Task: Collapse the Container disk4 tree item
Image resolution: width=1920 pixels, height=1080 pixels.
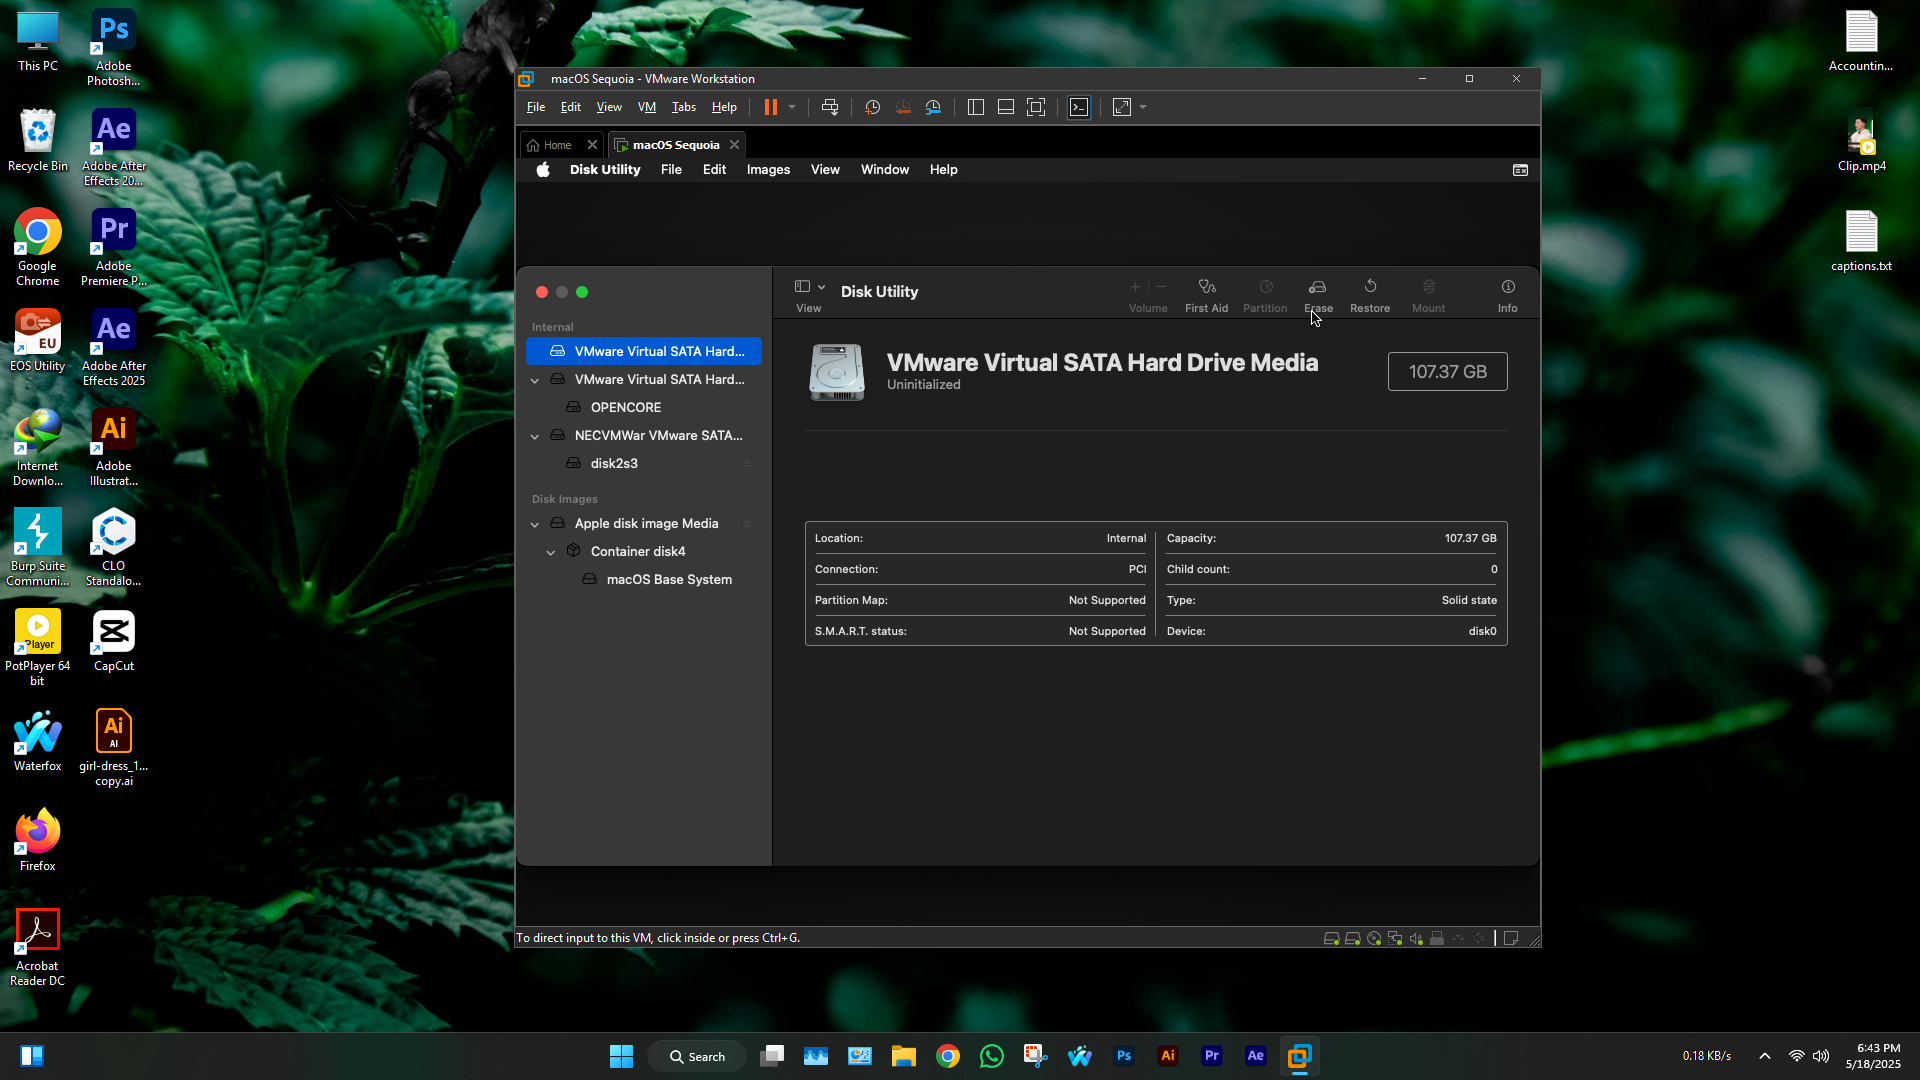Action: point(551,552)
